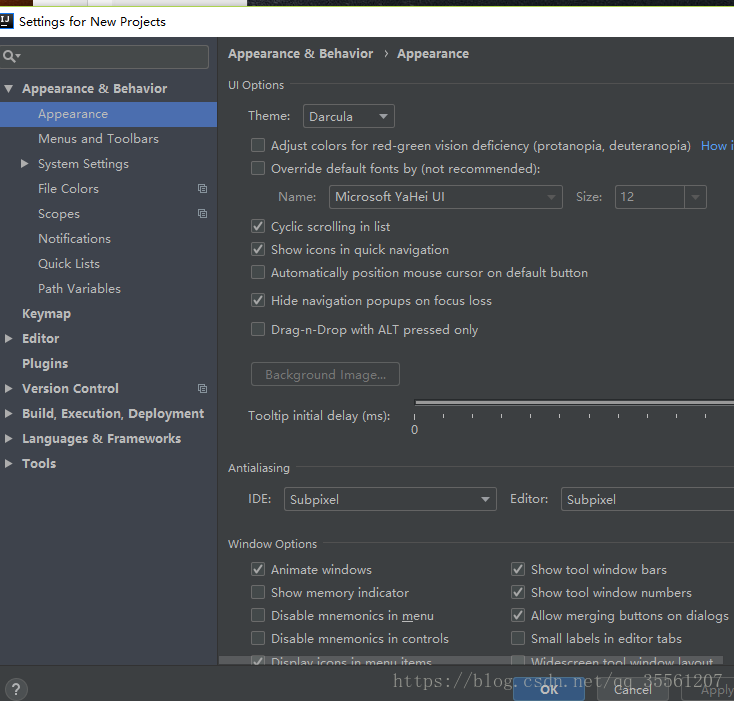Viewport: 734px width, 701px height.
Task: Confirm settings with OK button
Action: 549,690
